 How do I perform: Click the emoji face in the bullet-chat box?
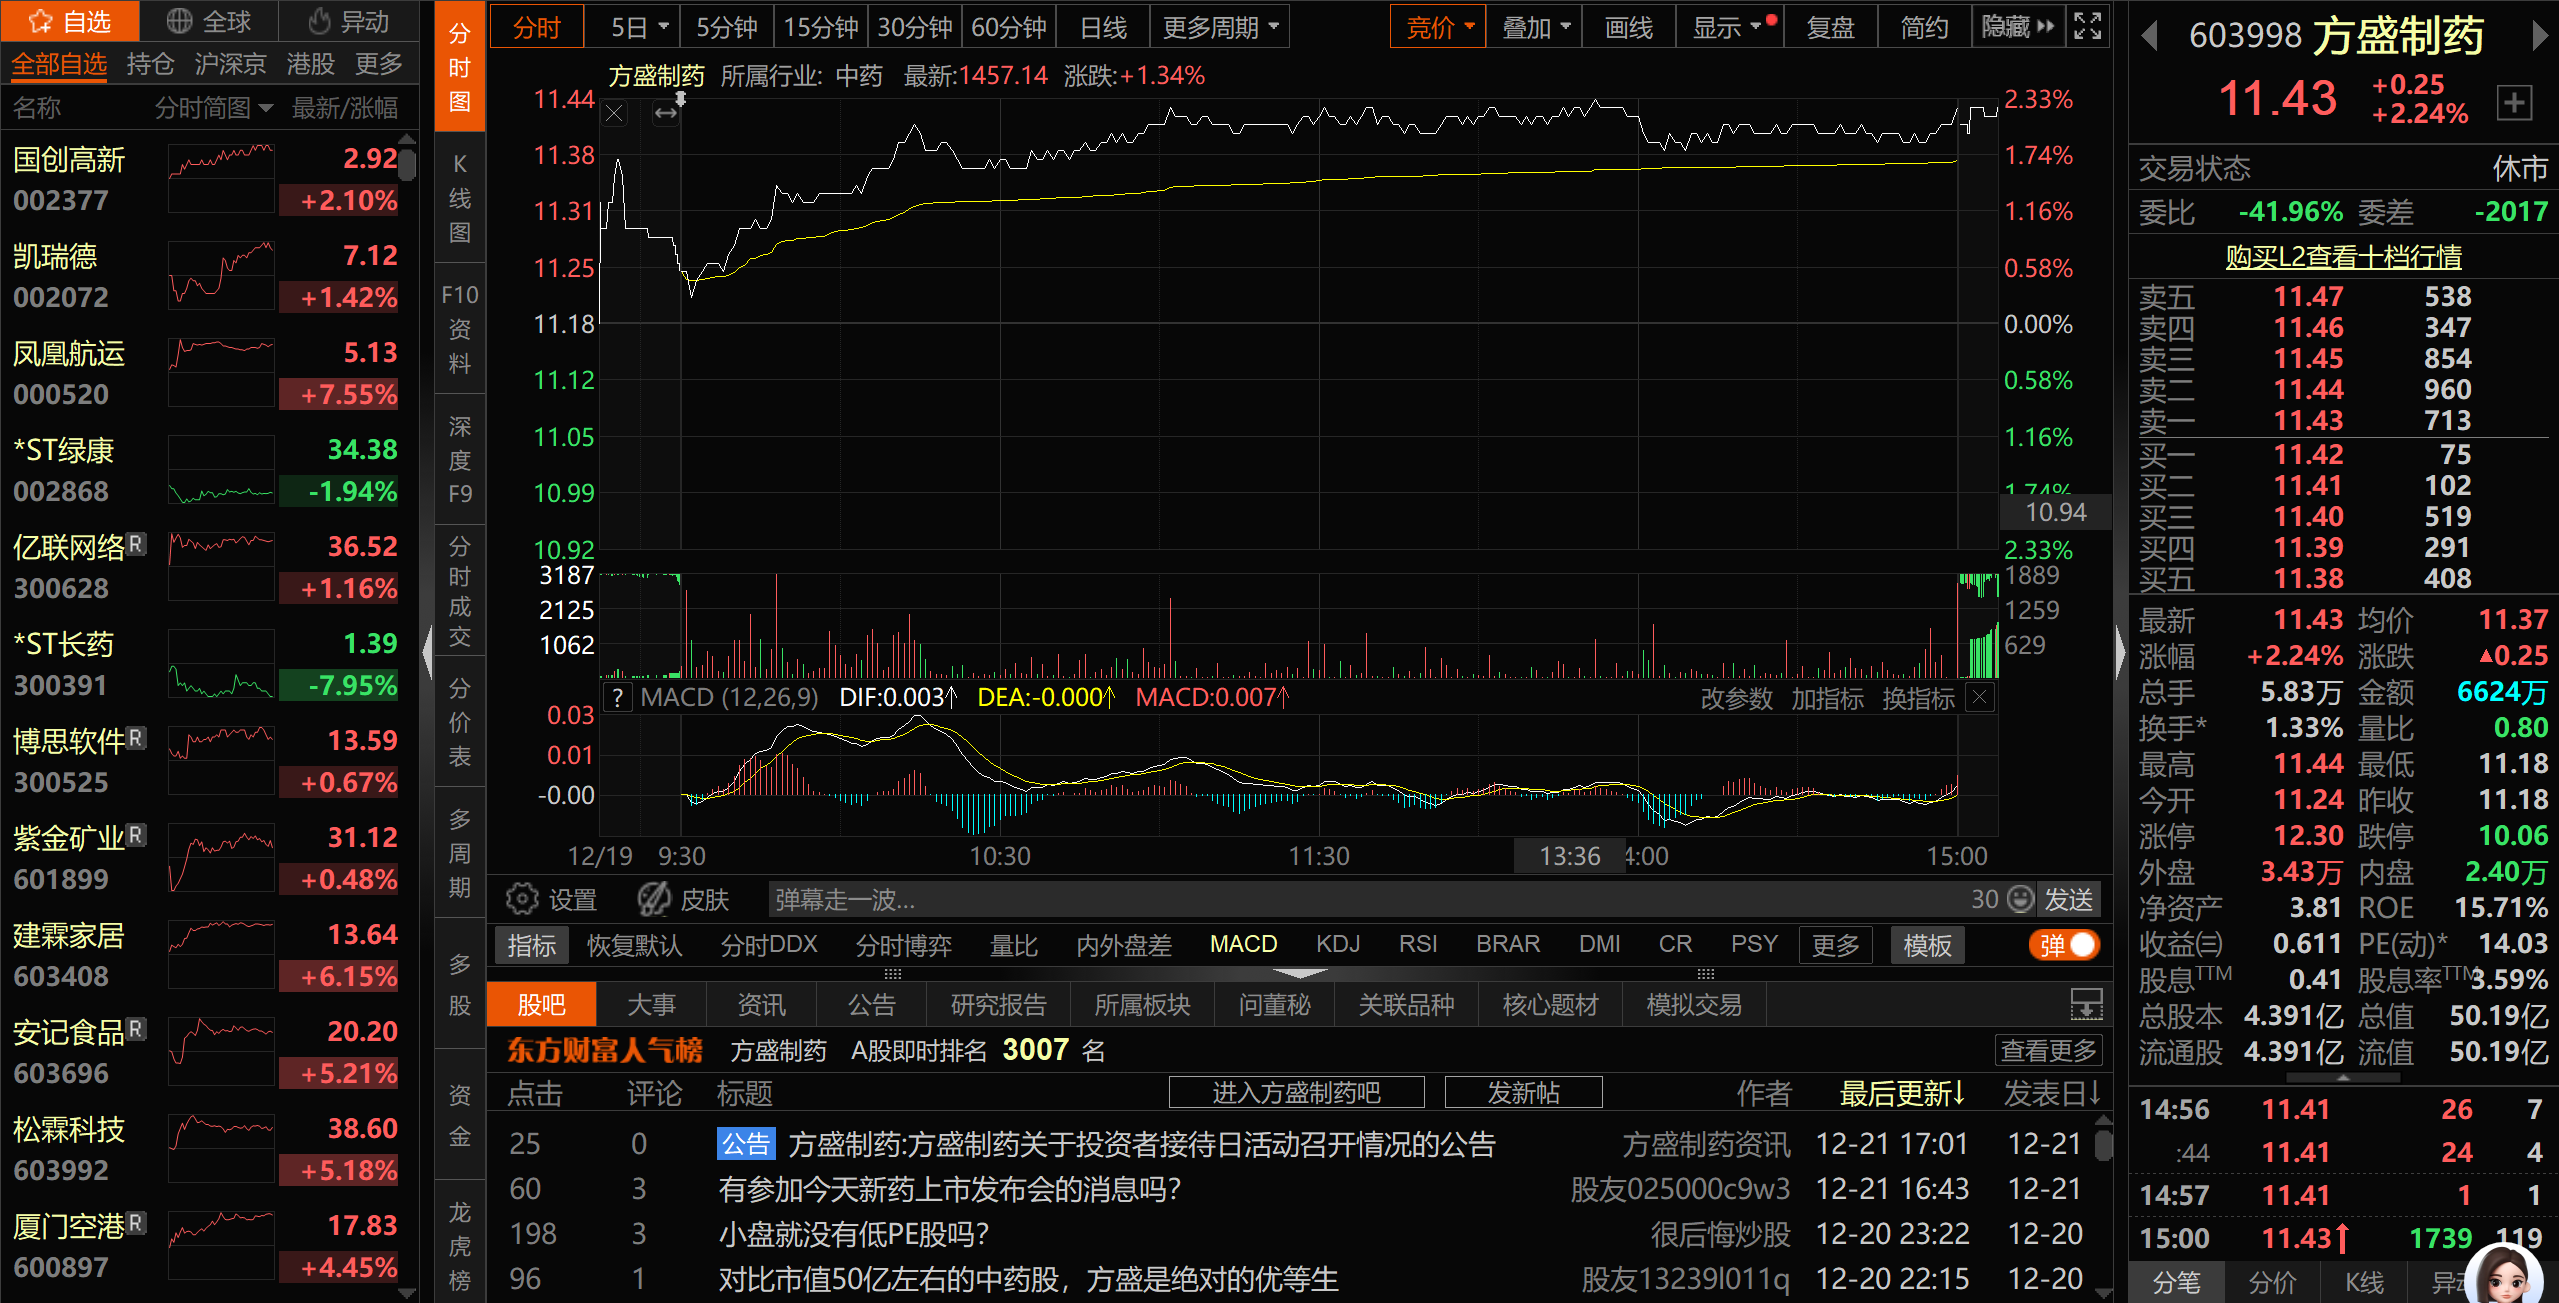click(2021, 899)
